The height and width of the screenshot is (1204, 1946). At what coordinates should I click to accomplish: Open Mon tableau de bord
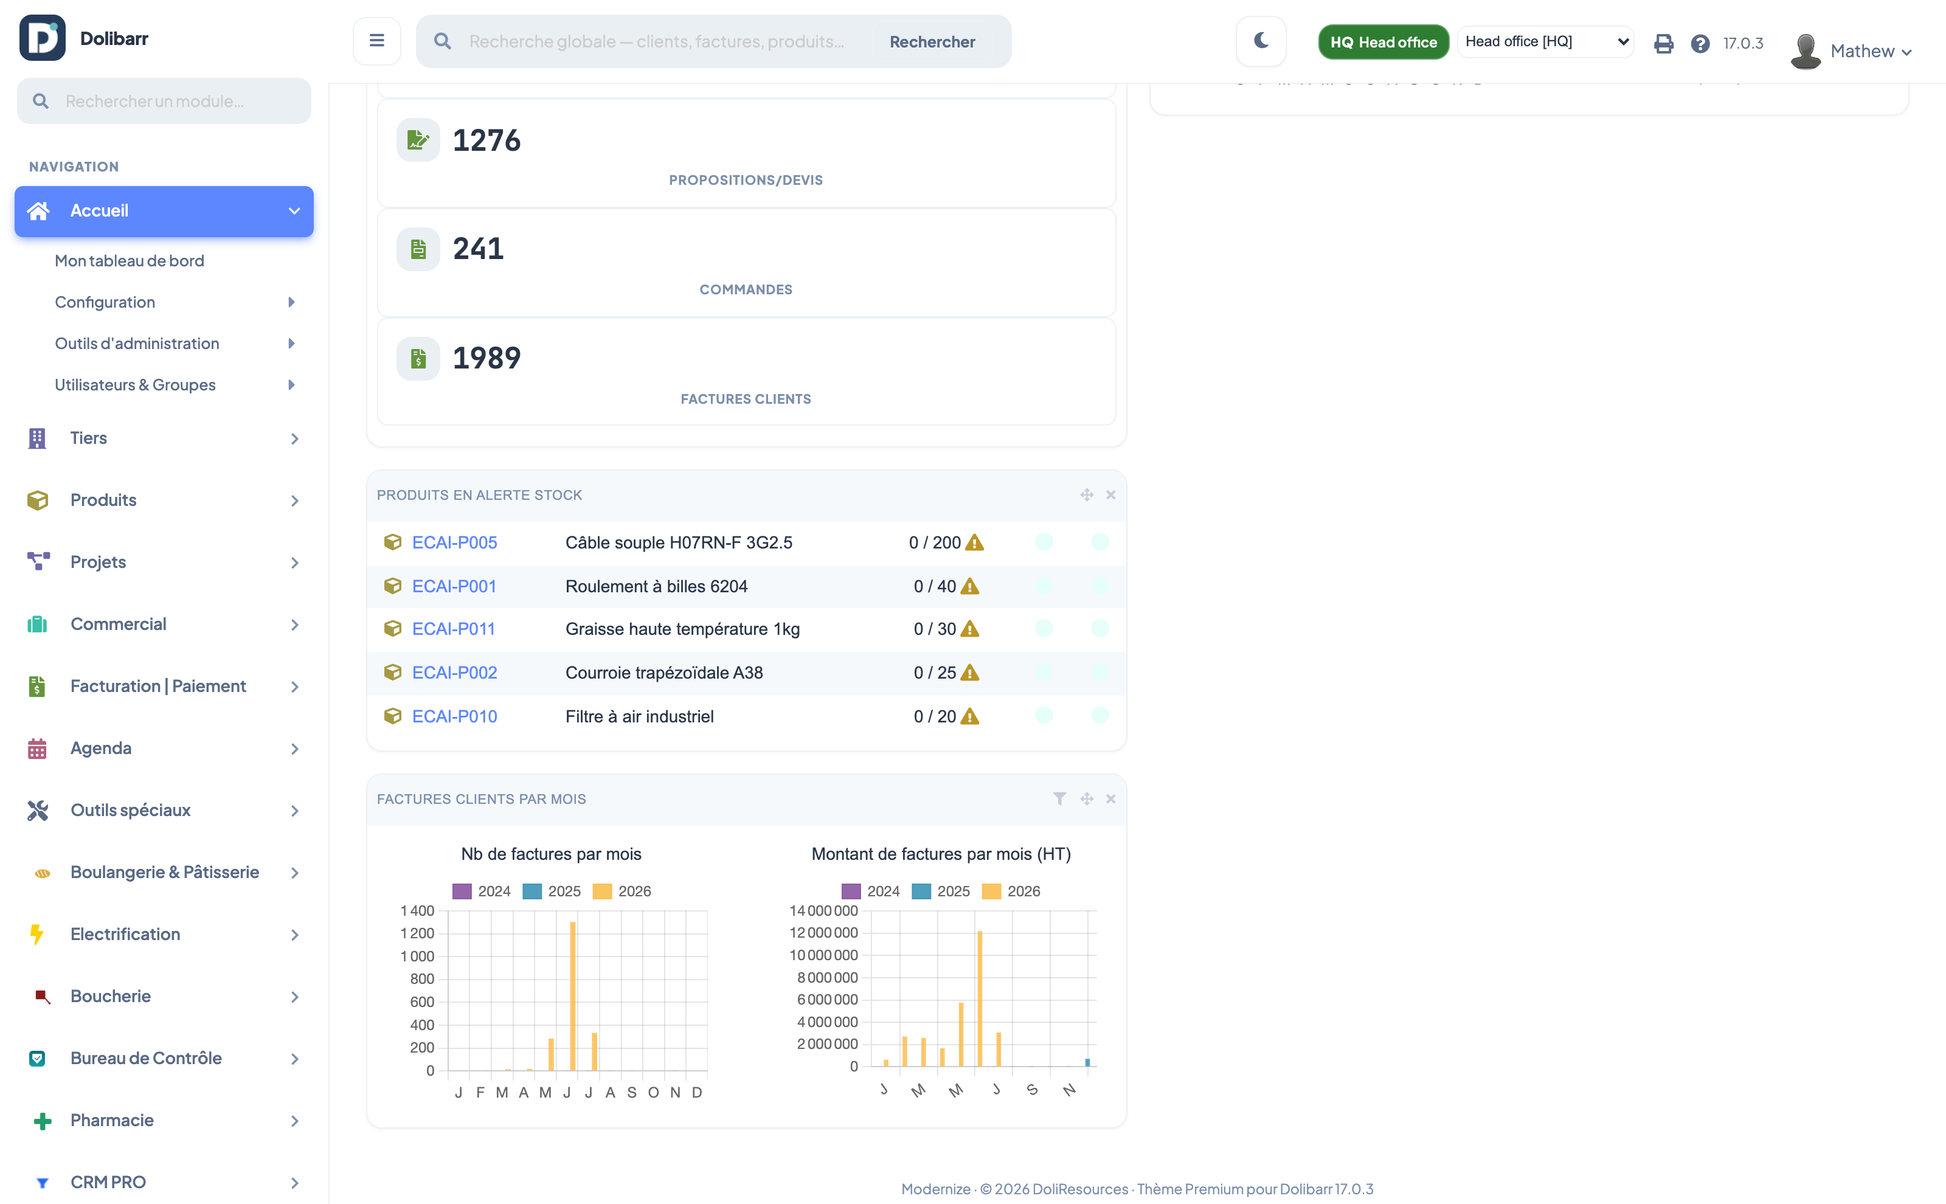pyautogui.click(x=129, y=260)
